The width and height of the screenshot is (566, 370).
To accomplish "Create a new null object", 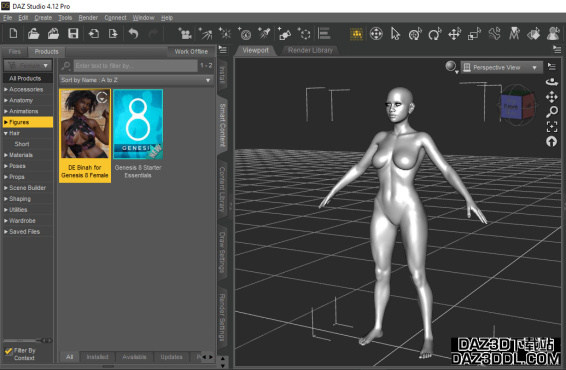I will pos(304,34).
